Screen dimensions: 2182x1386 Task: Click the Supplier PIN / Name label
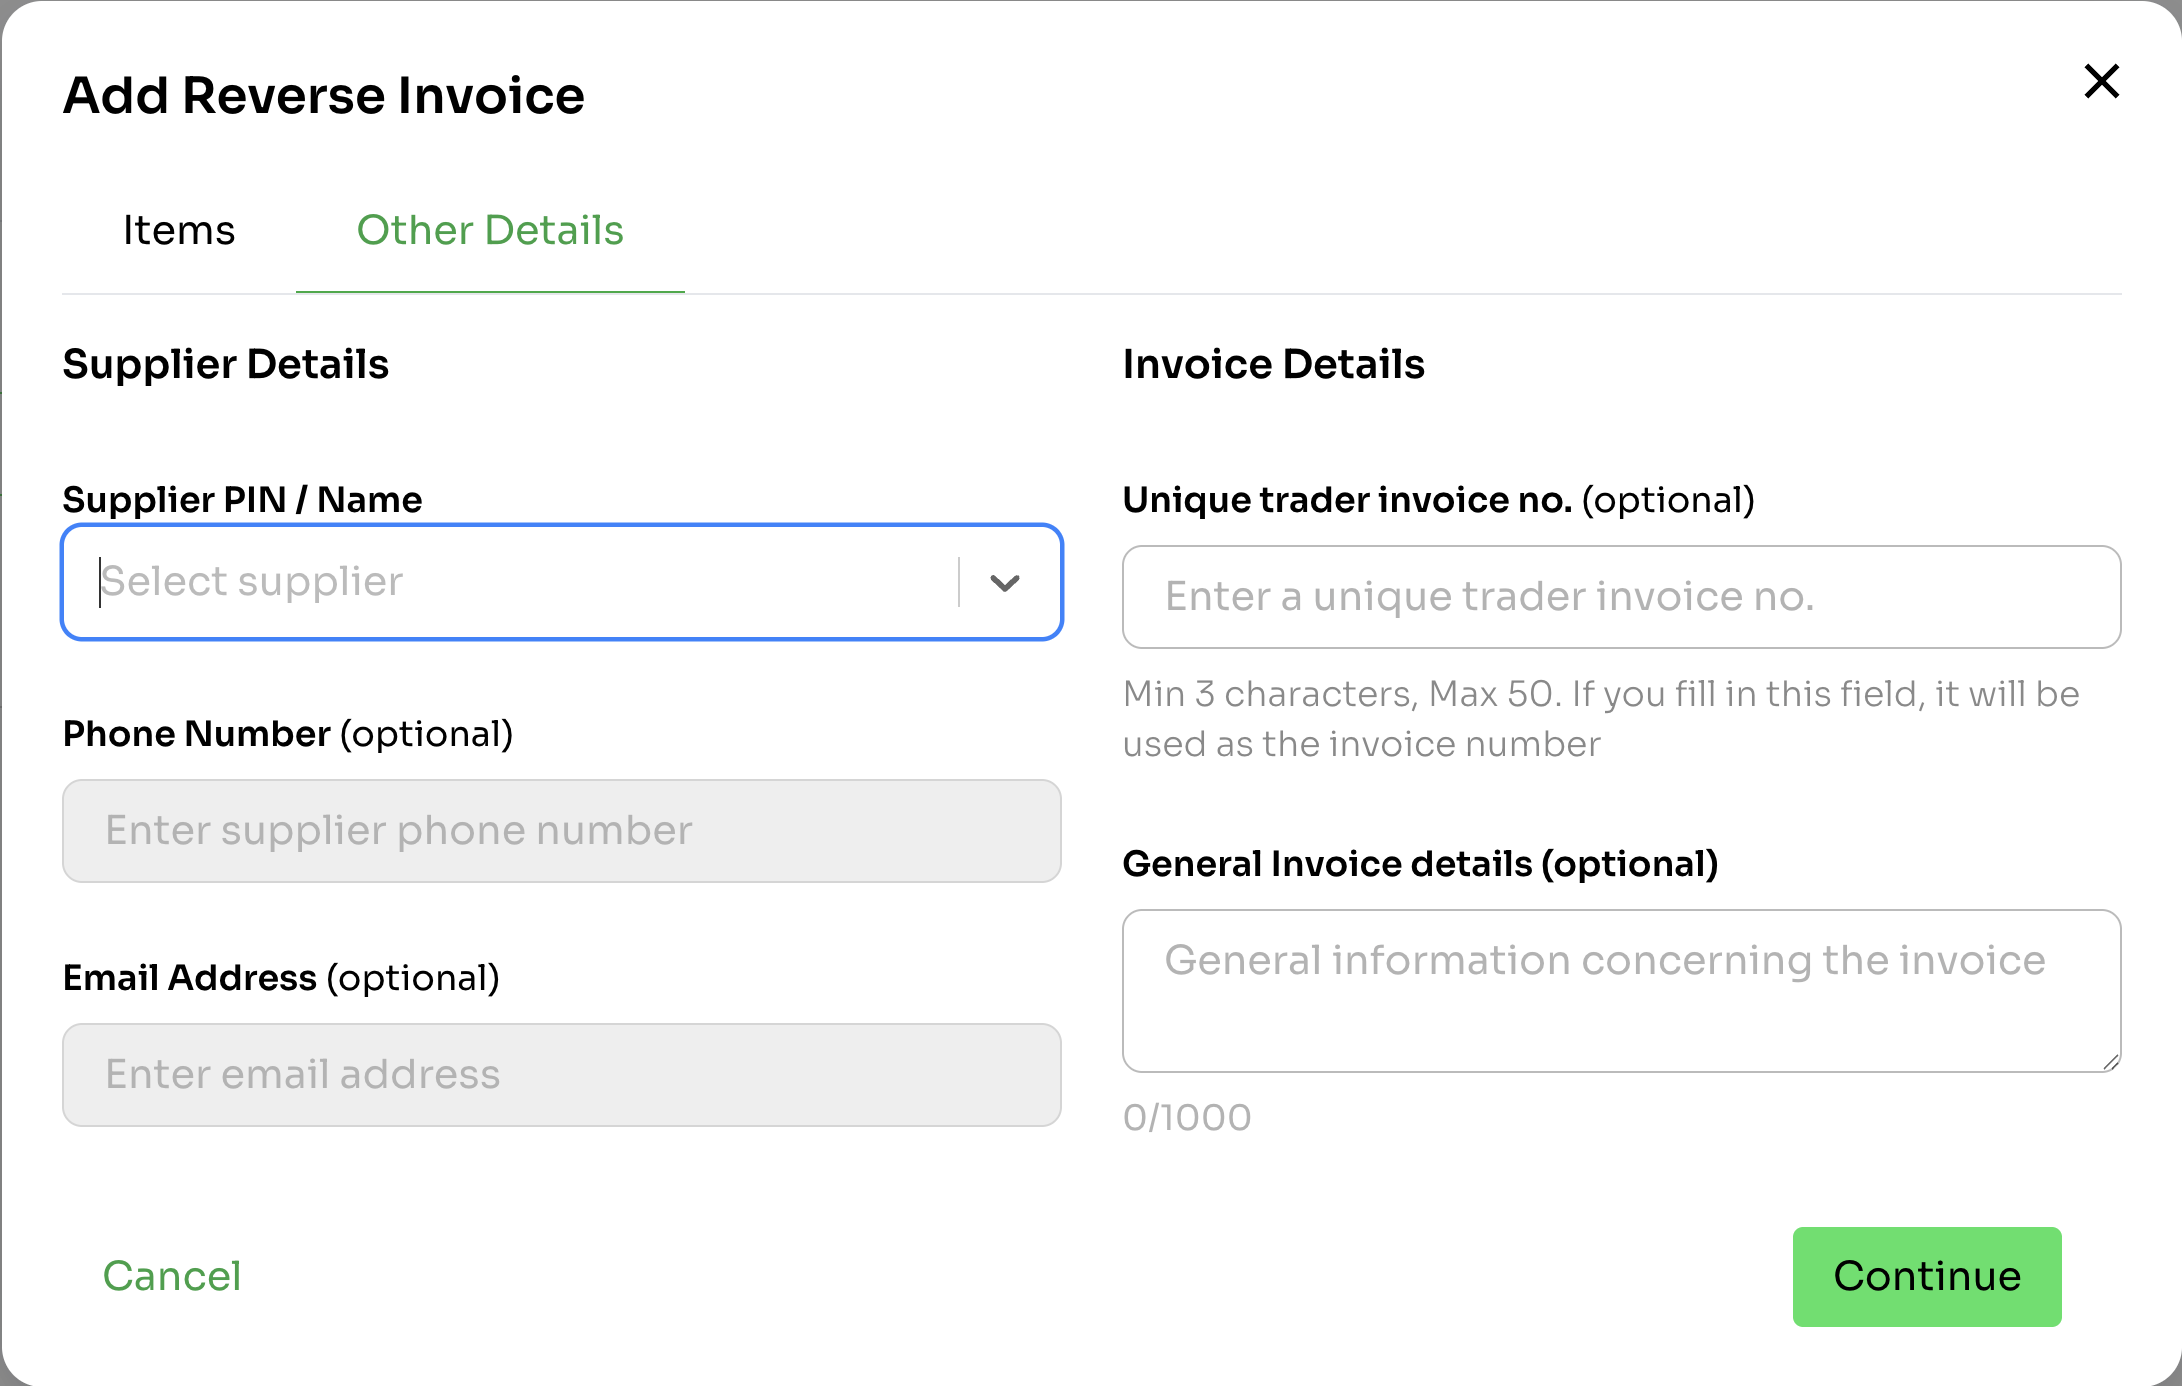[242, 500]
